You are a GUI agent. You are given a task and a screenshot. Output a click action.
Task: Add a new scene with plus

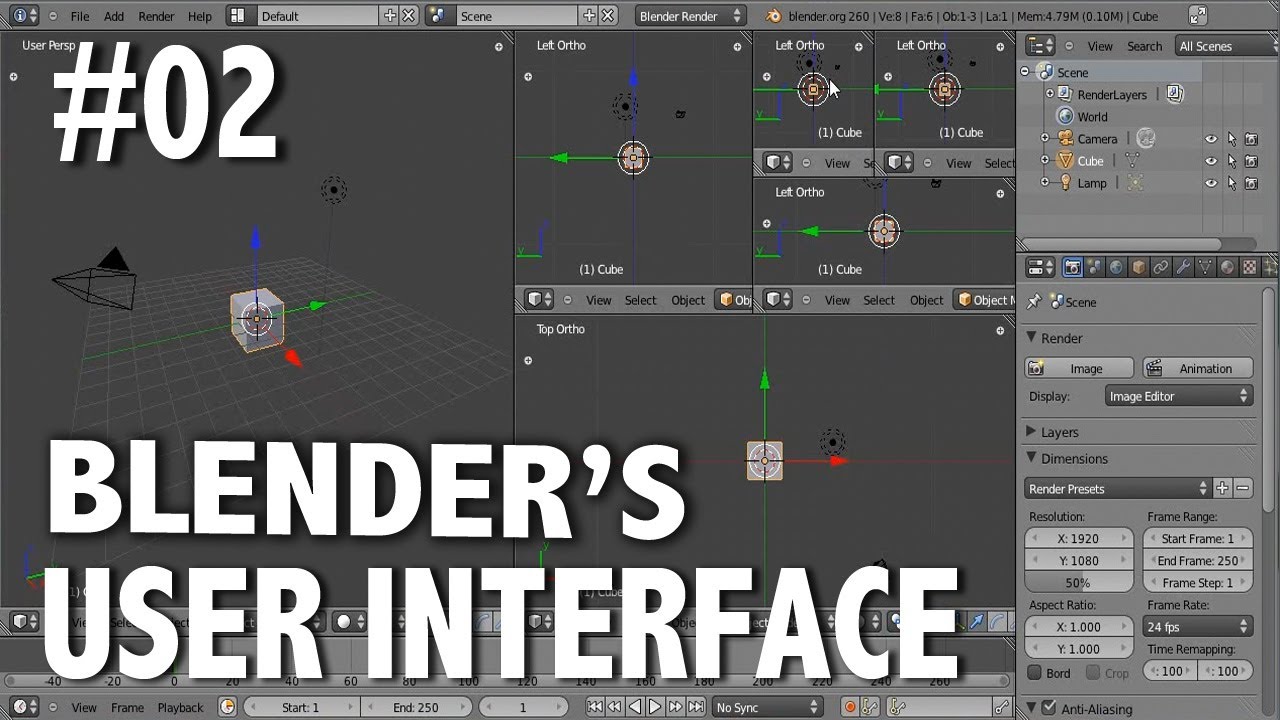(x=589, y=16)
